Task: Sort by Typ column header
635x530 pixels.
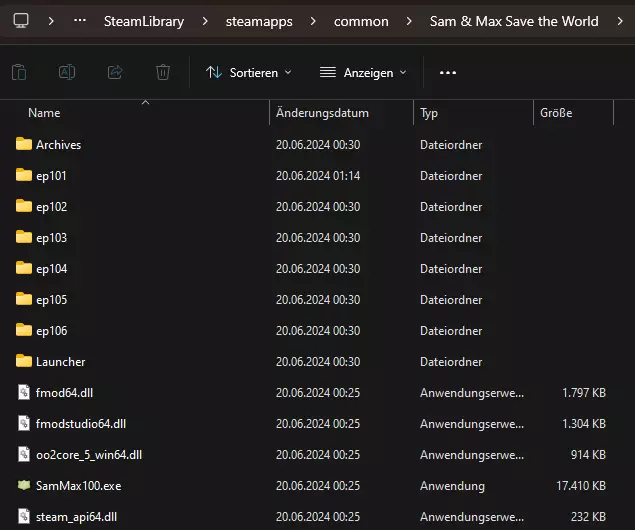Action: coord(429,113)
